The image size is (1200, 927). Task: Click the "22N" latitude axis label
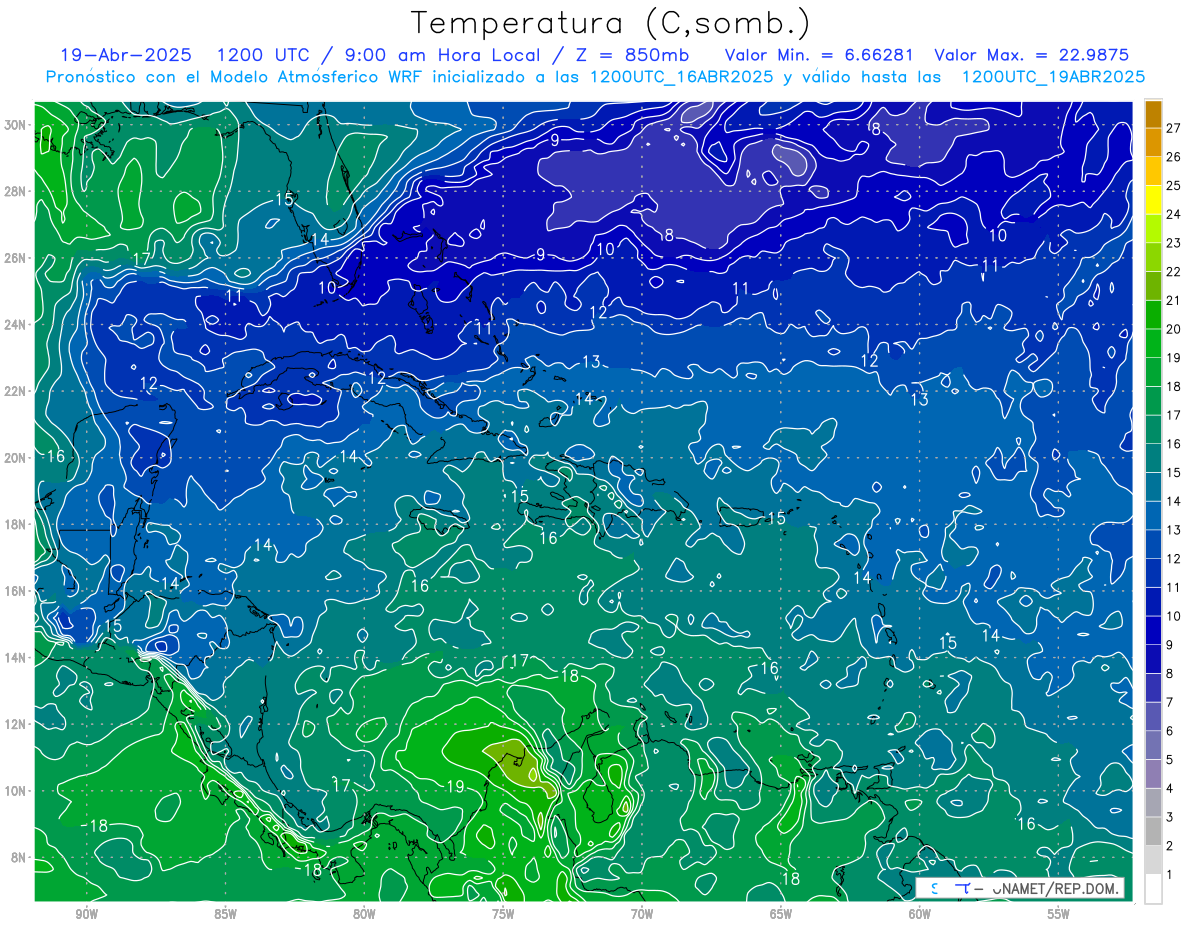coord(14,391)
